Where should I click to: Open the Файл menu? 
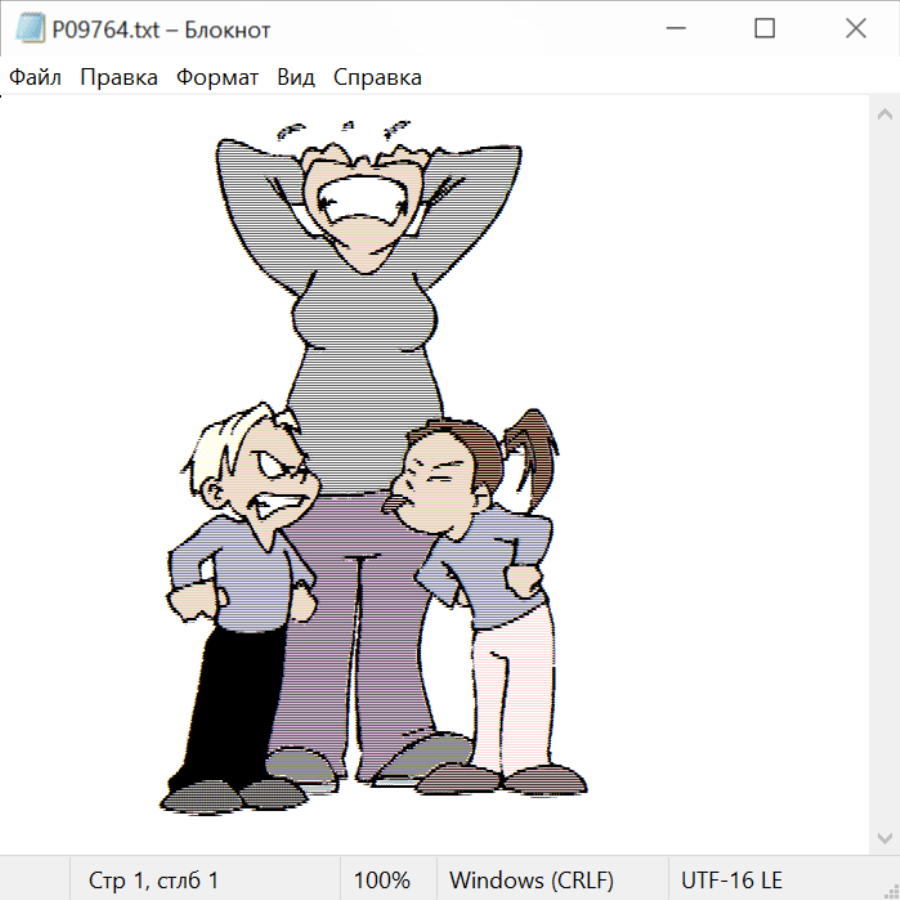click(x=36, y=77)
